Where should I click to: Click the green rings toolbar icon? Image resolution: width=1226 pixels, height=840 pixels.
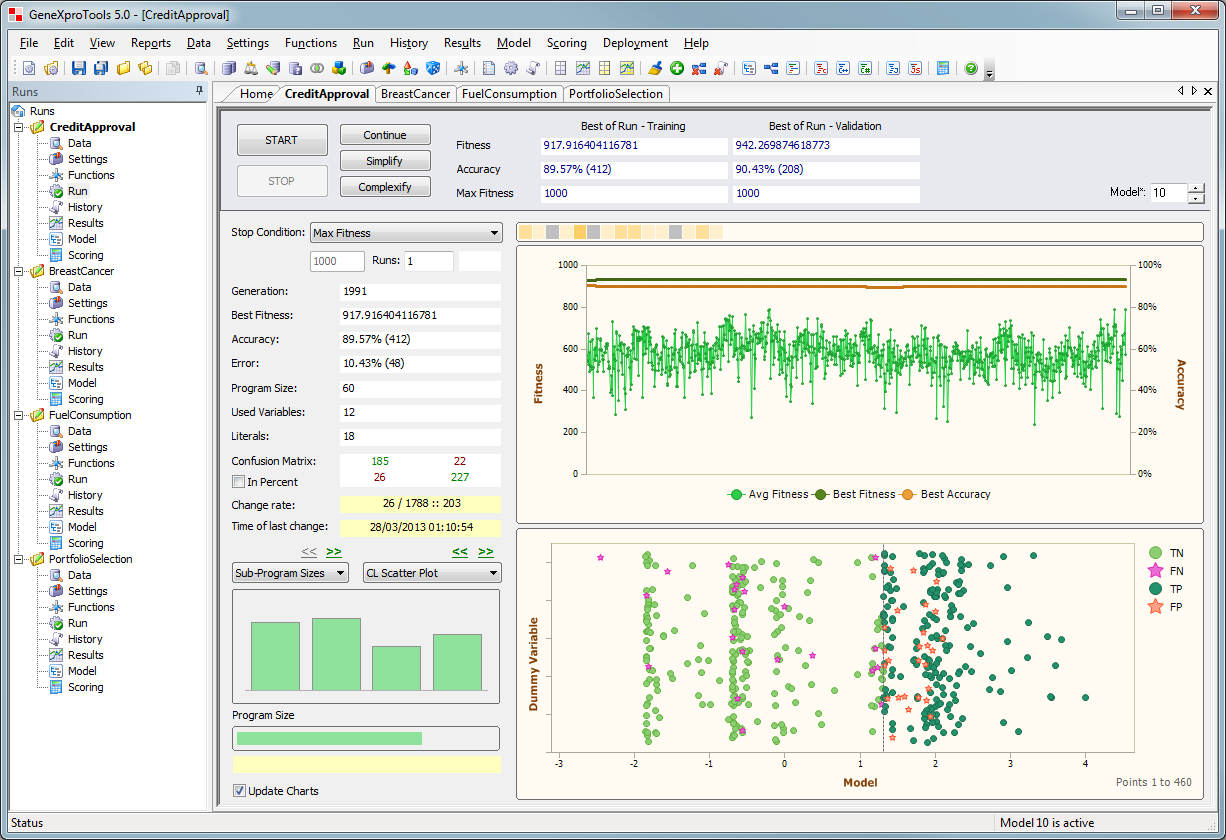pyautogui.click(x=317, y=68)
